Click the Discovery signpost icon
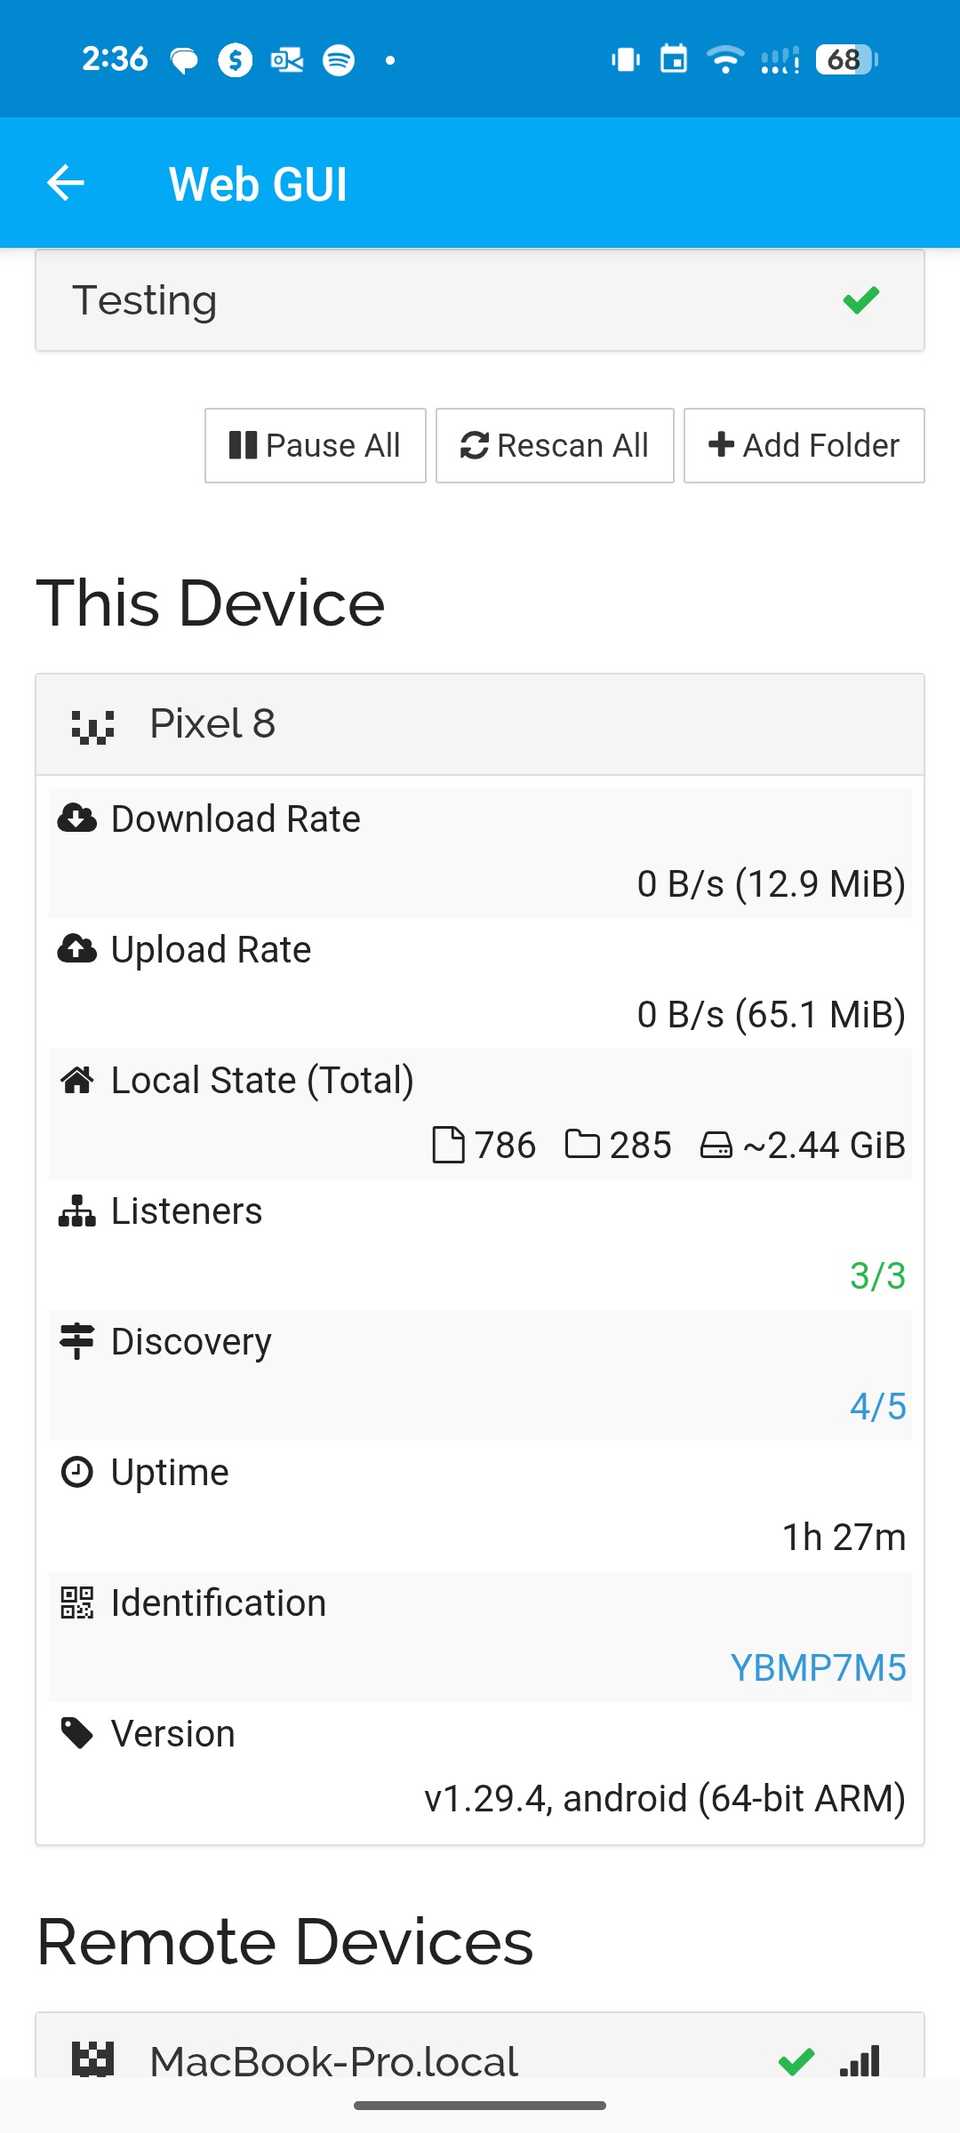 coord(77,1341)
